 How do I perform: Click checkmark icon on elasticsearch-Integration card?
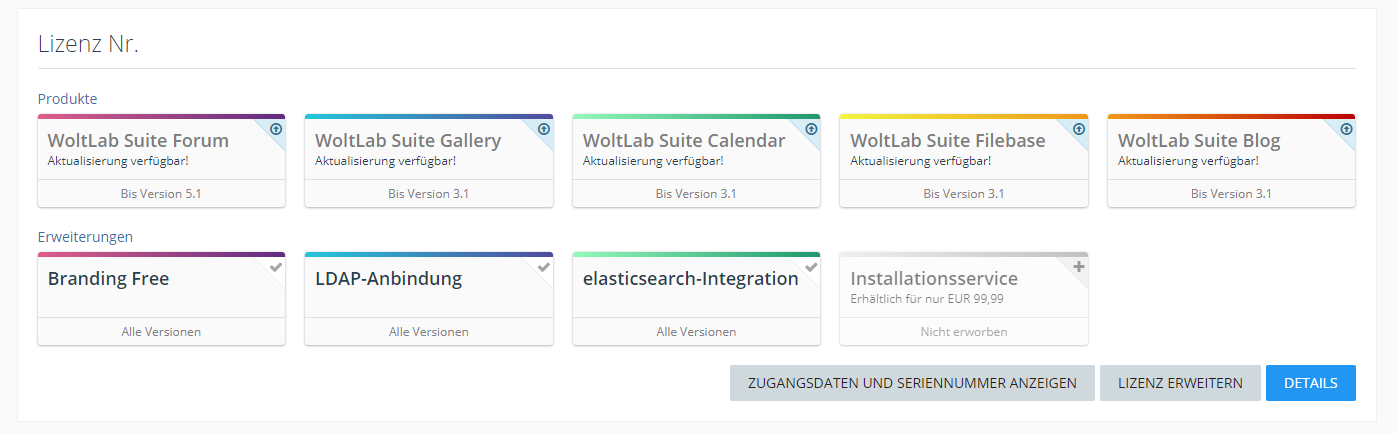(811, 267)
